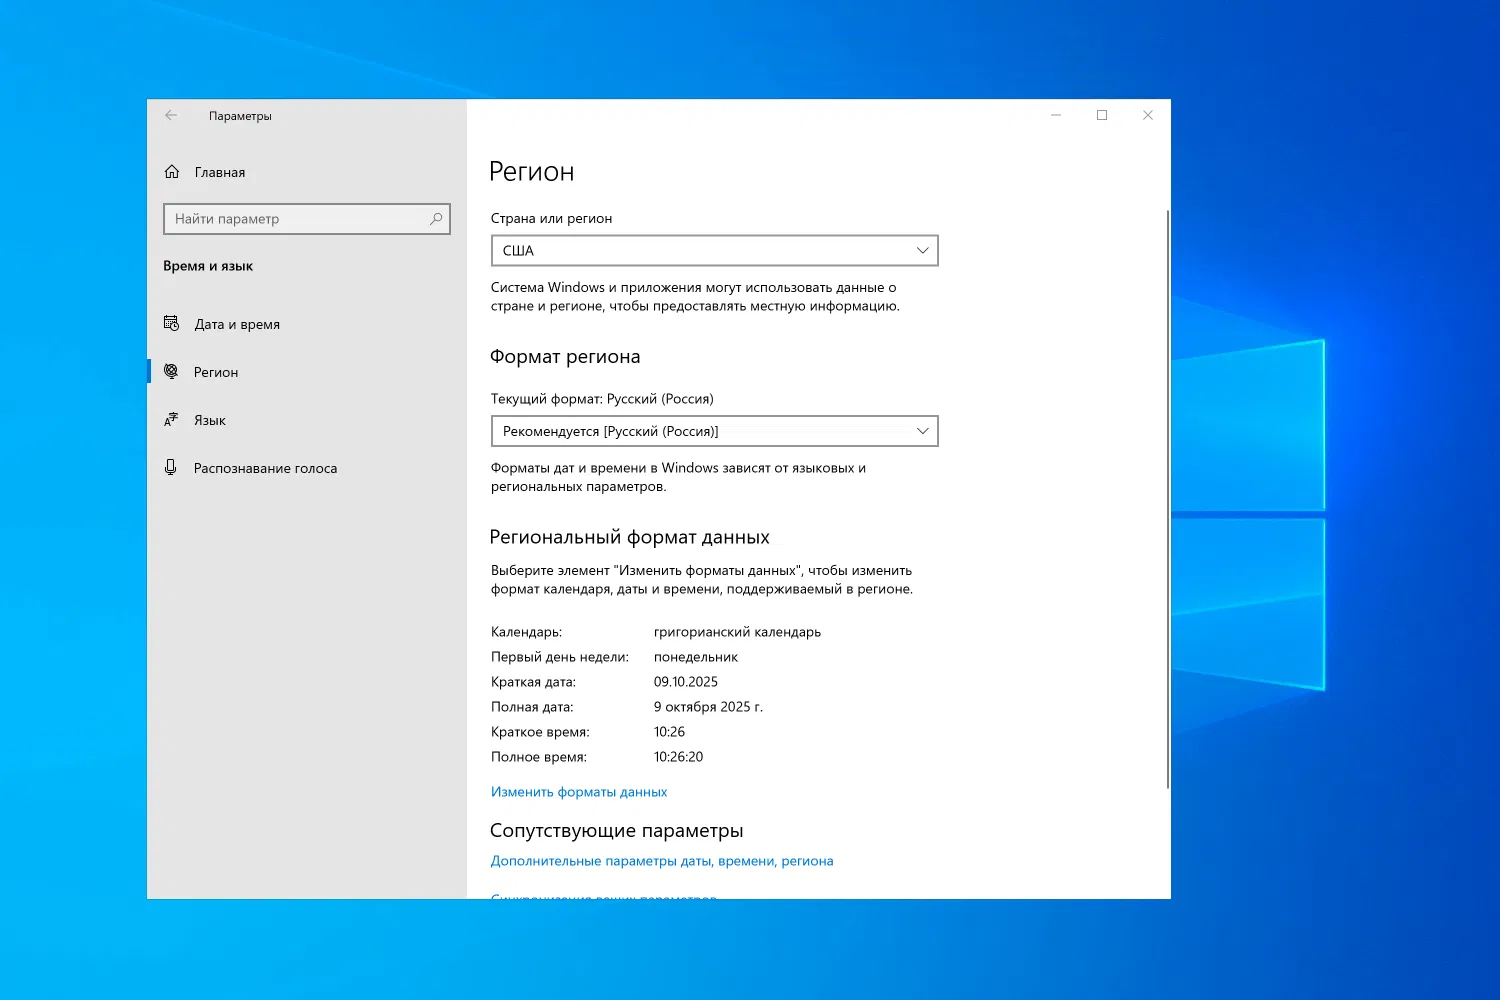Image resolution: width=1500 pixels, height=1000 pixels.
Task: Click the Распознавание голоса microphone icon
Action: pyautogui.click(x=171, y=467)
